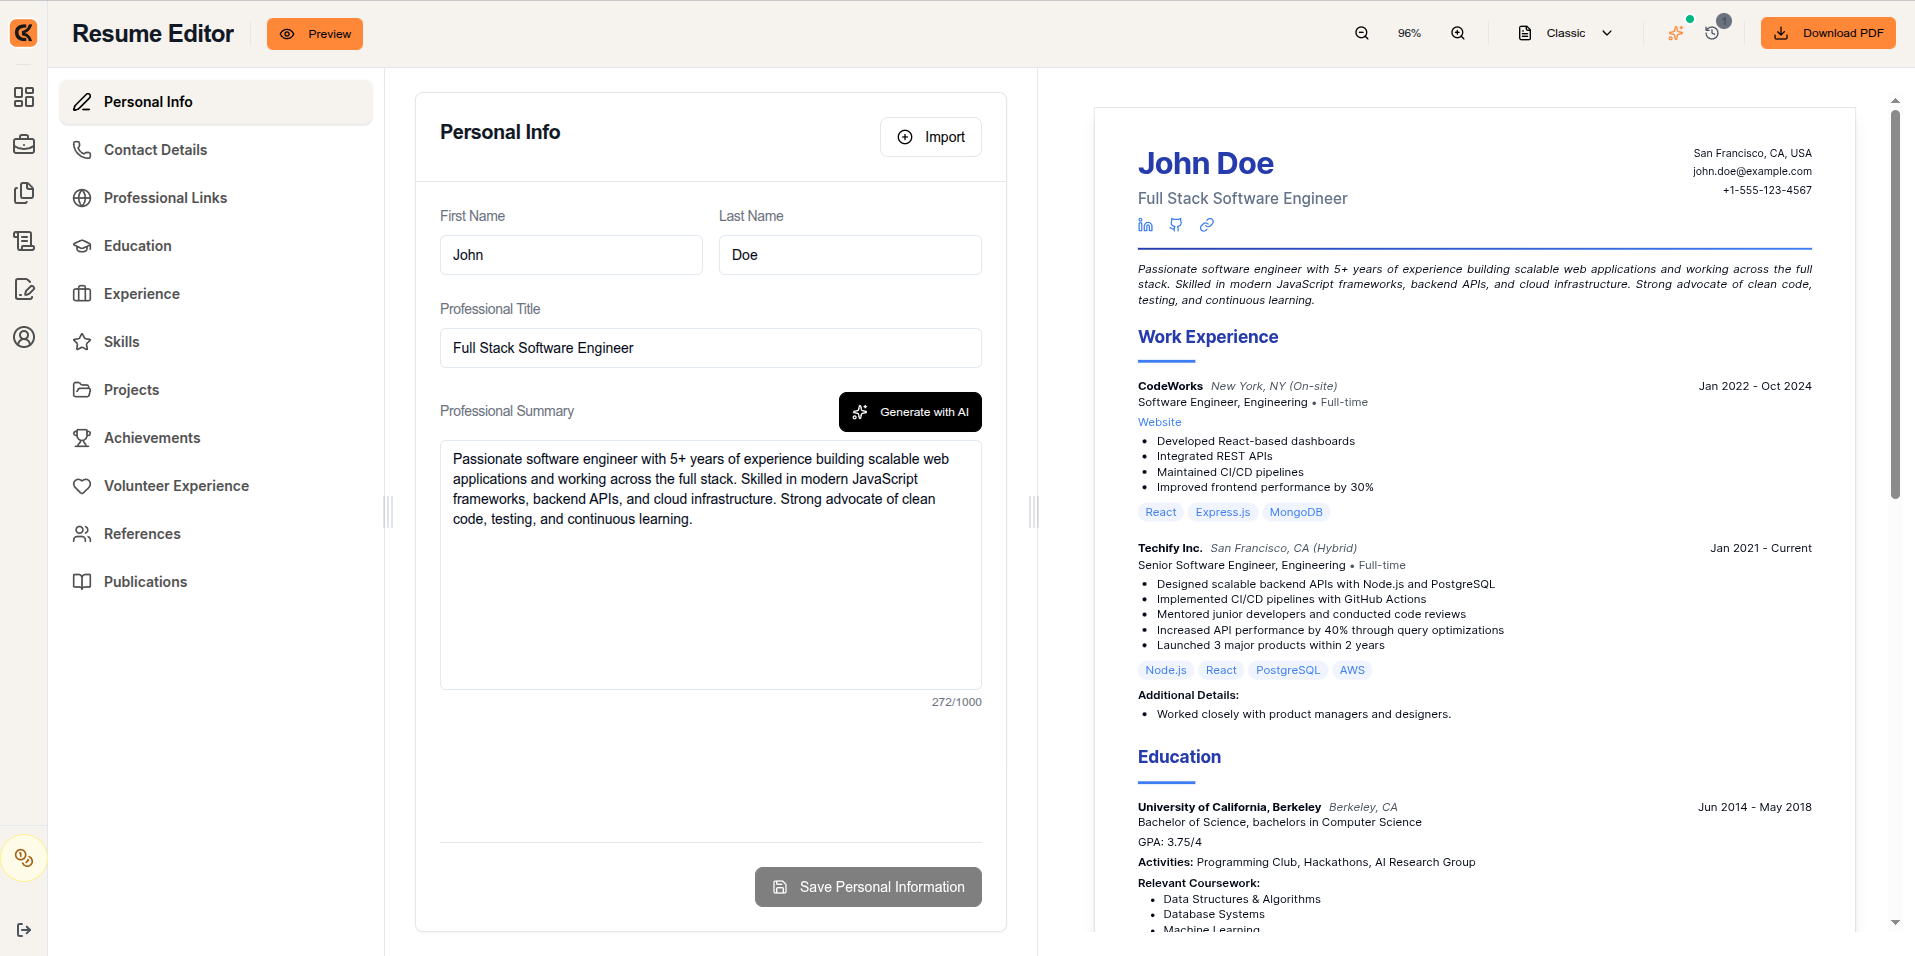Click the Last Name input field
The width and height of the screenshot is (1915, 956).
(850, 255)
